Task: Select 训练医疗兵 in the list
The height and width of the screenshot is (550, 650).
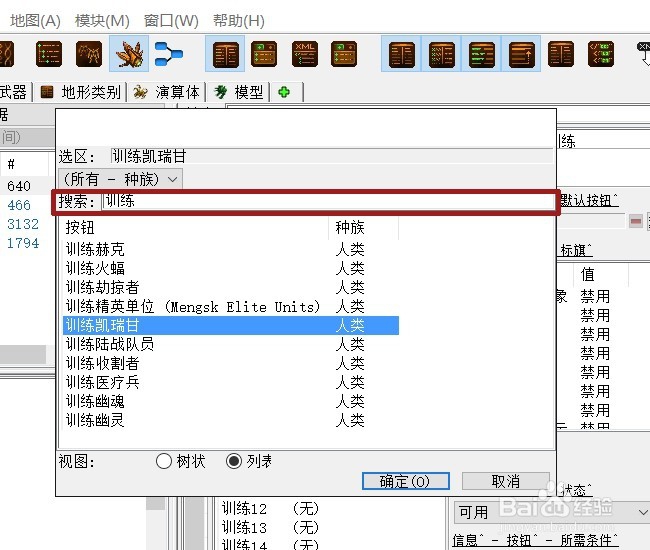Action: [230, 382]
